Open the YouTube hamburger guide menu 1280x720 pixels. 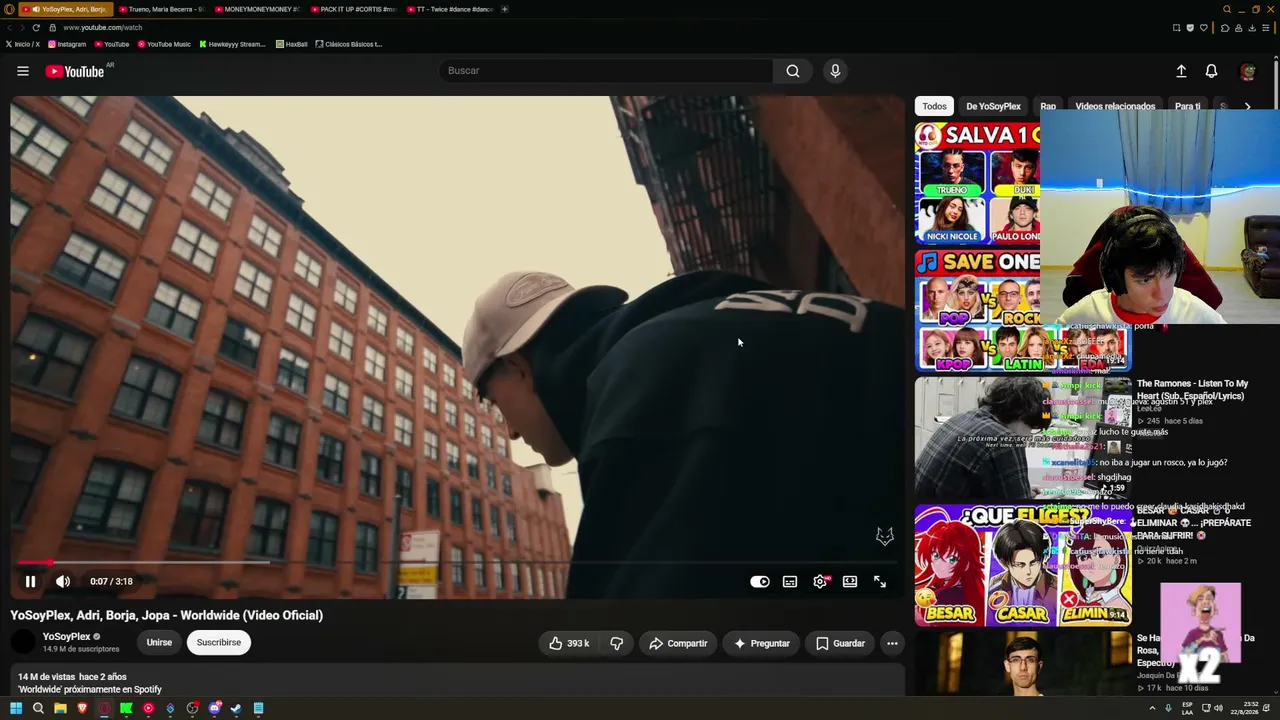click(x=23, y=71)
